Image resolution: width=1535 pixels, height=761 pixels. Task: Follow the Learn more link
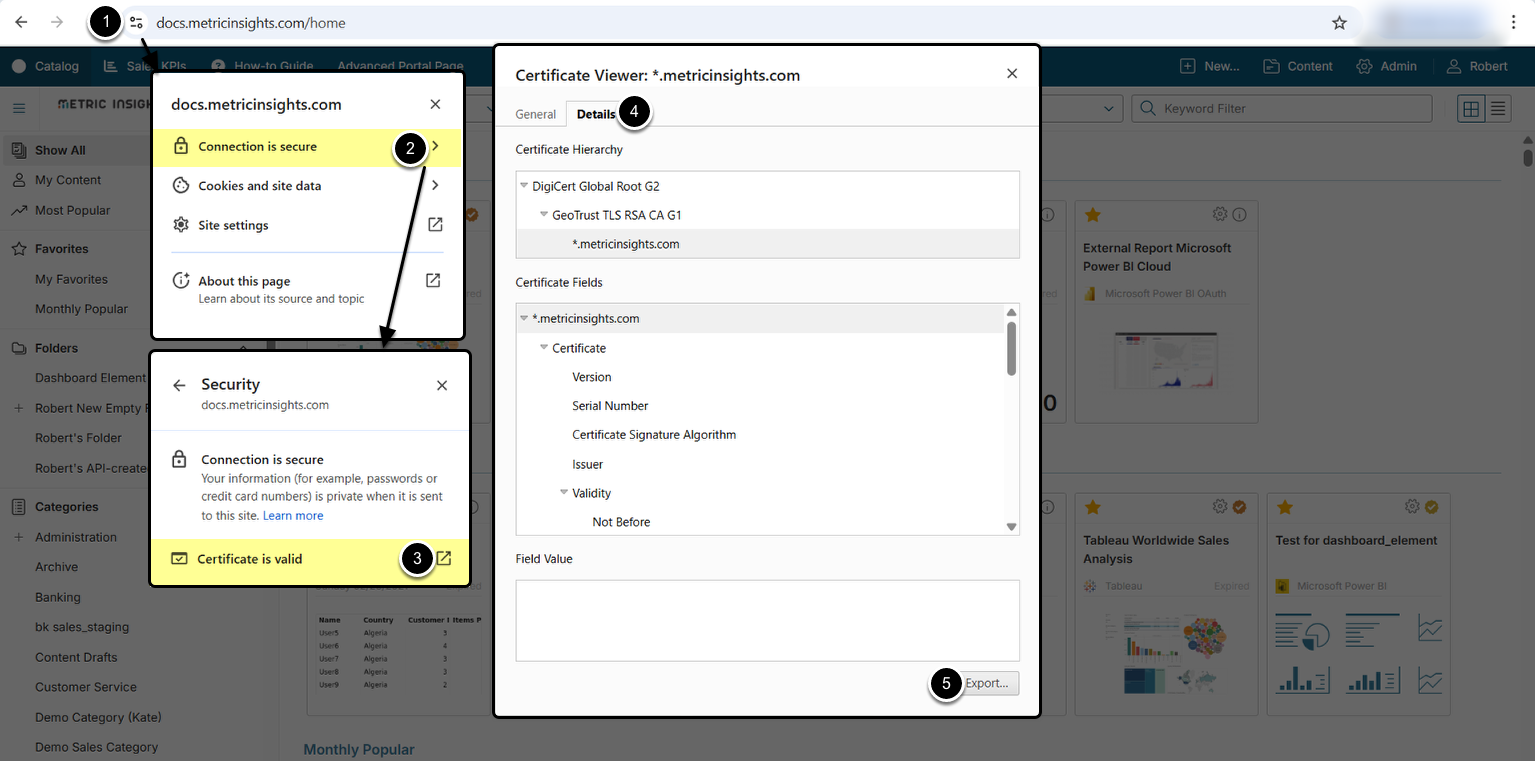293,516
